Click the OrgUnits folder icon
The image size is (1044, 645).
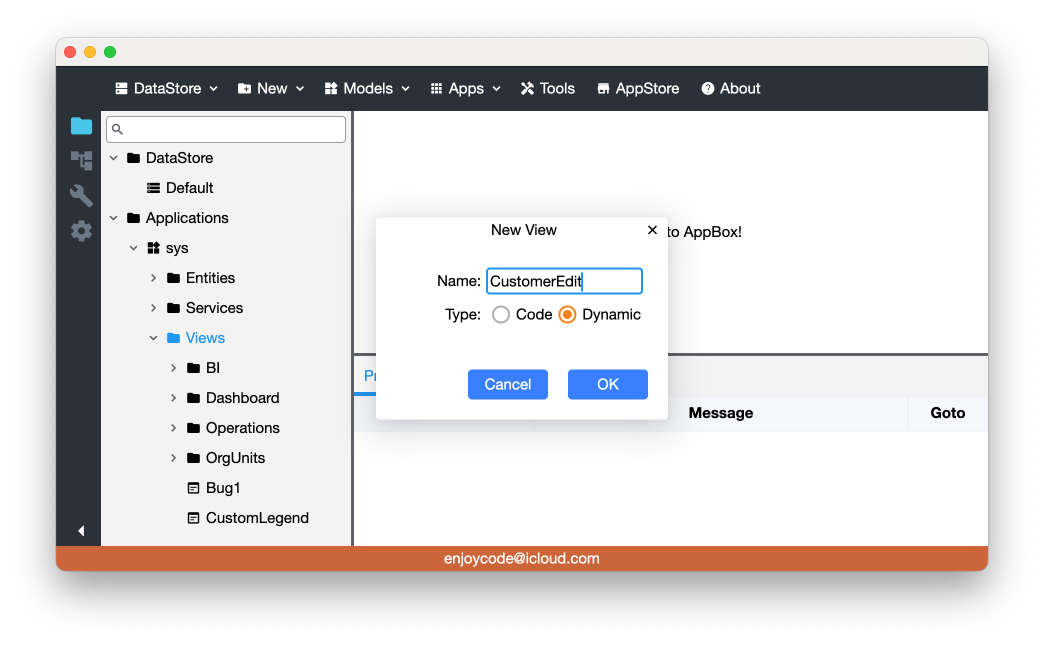click(x=193, y=457)
